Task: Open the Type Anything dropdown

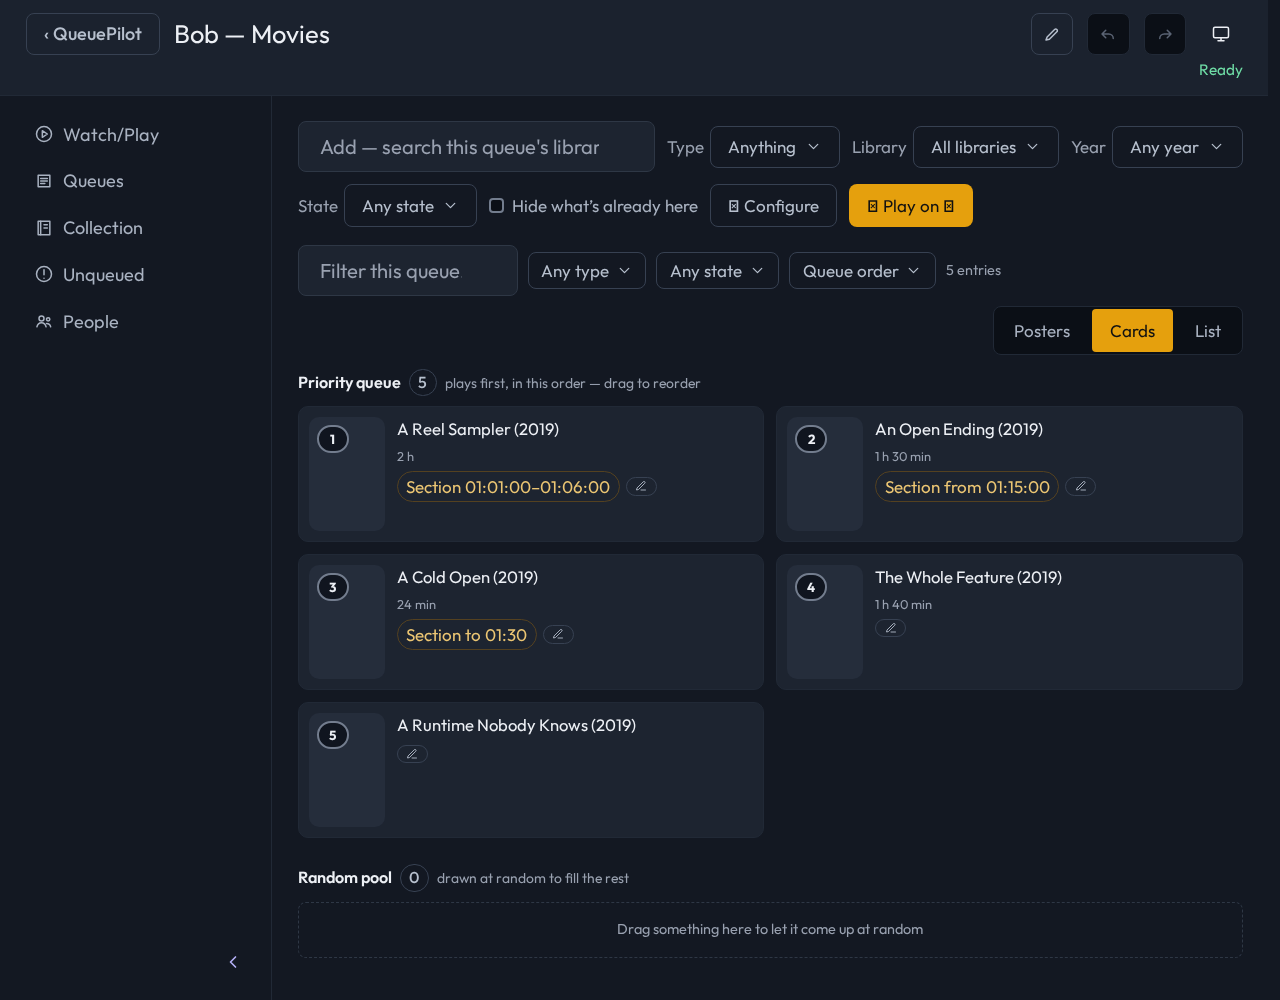Action: [774, 147]
